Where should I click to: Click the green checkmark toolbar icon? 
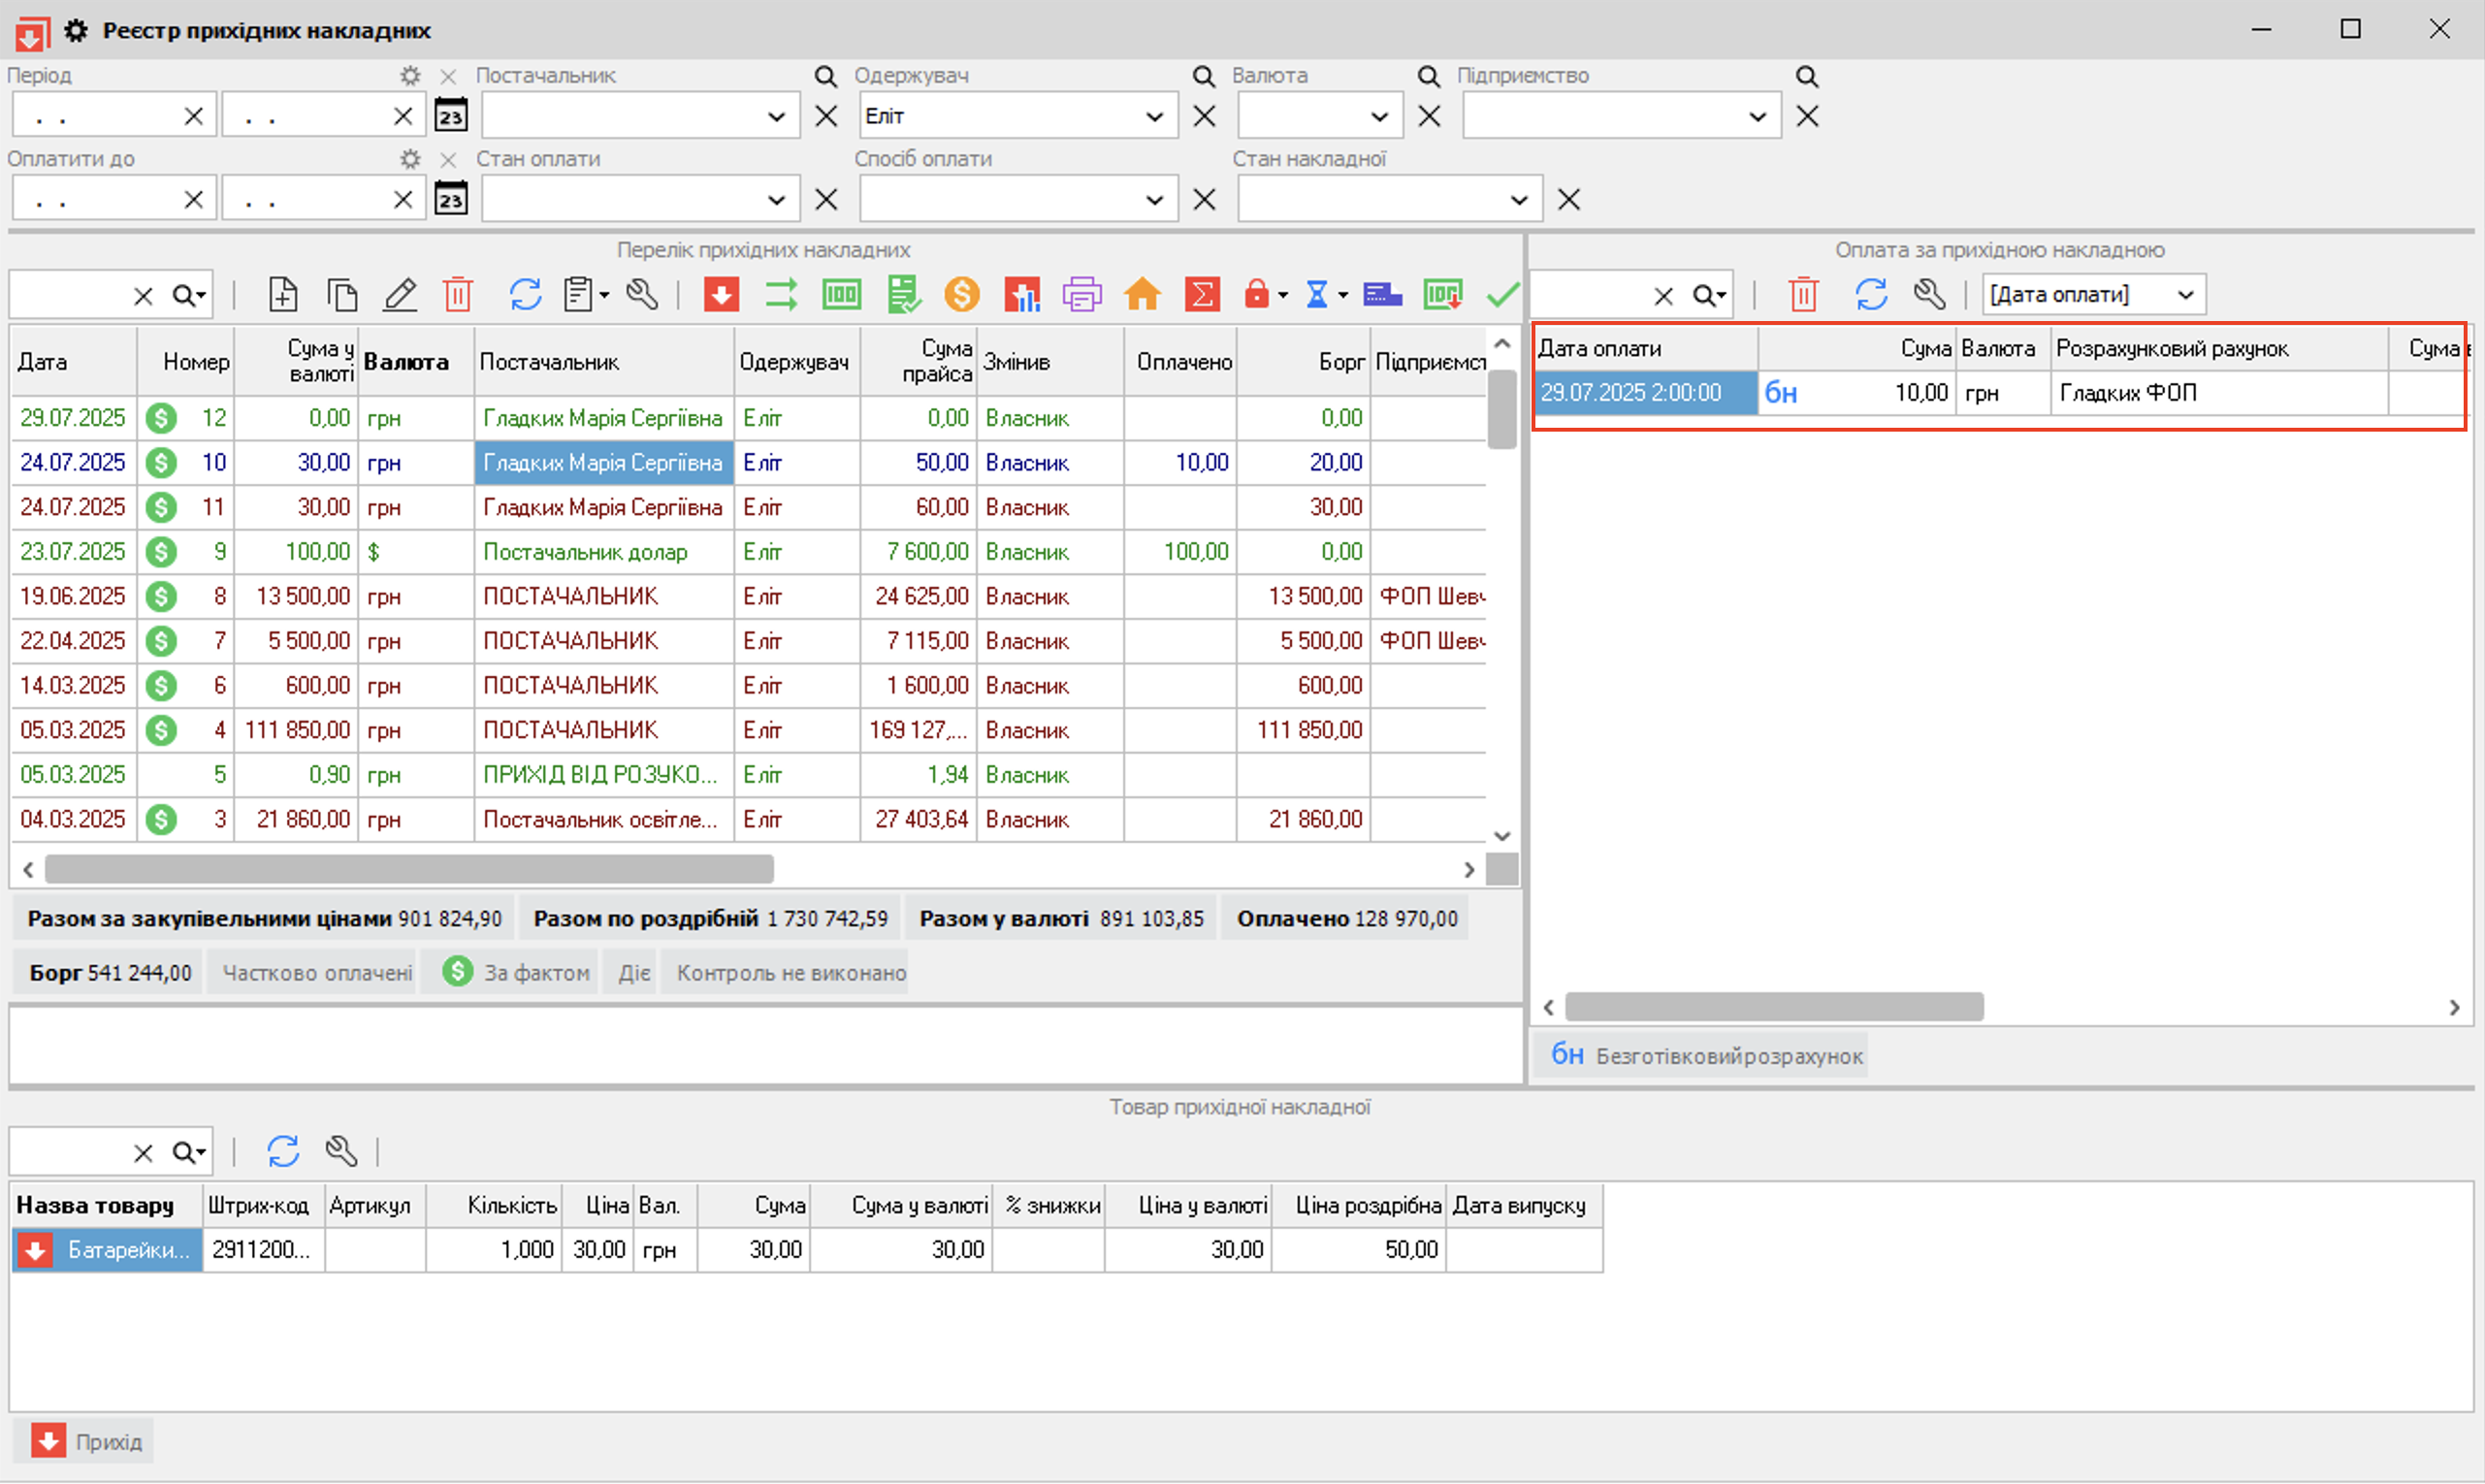tap(1502, 295)
